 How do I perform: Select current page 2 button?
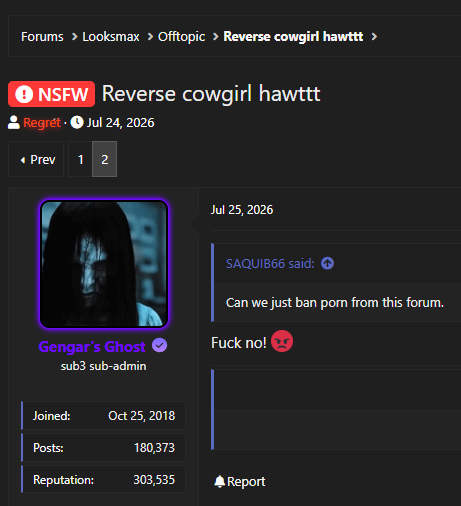click(105, 159)
